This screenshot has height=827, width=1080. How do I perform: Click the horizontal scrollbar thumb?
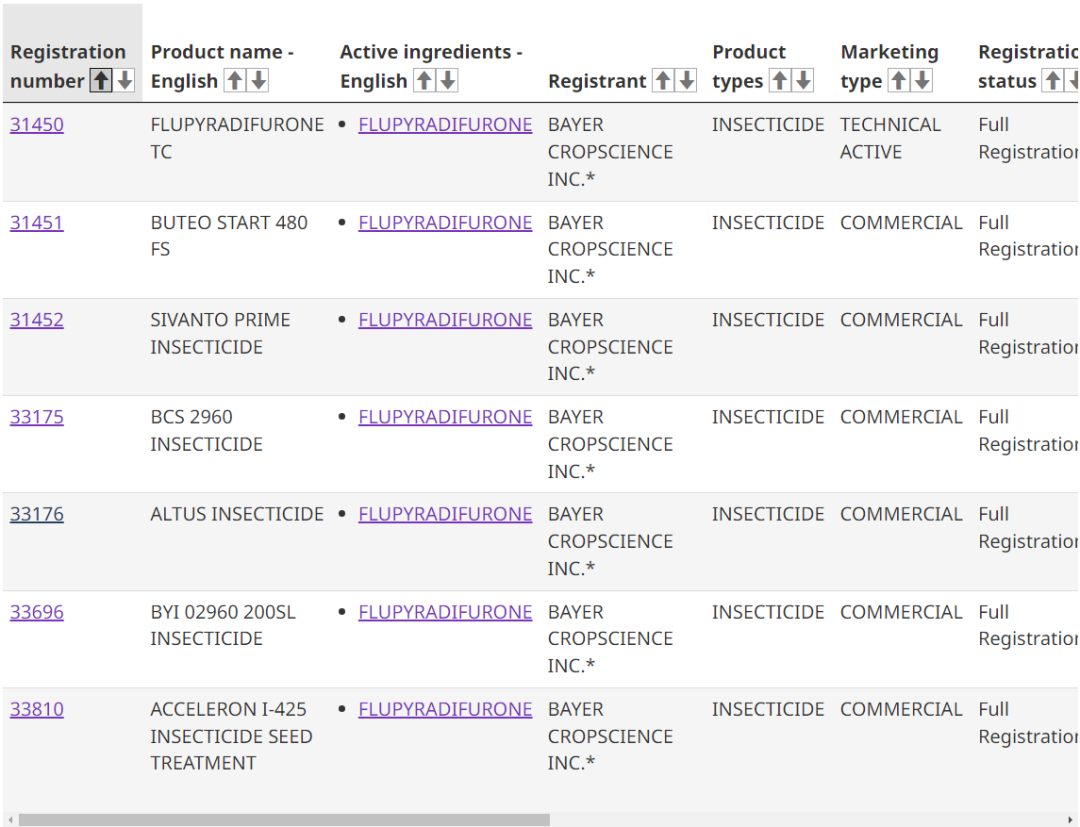click(x=284, y=819)
